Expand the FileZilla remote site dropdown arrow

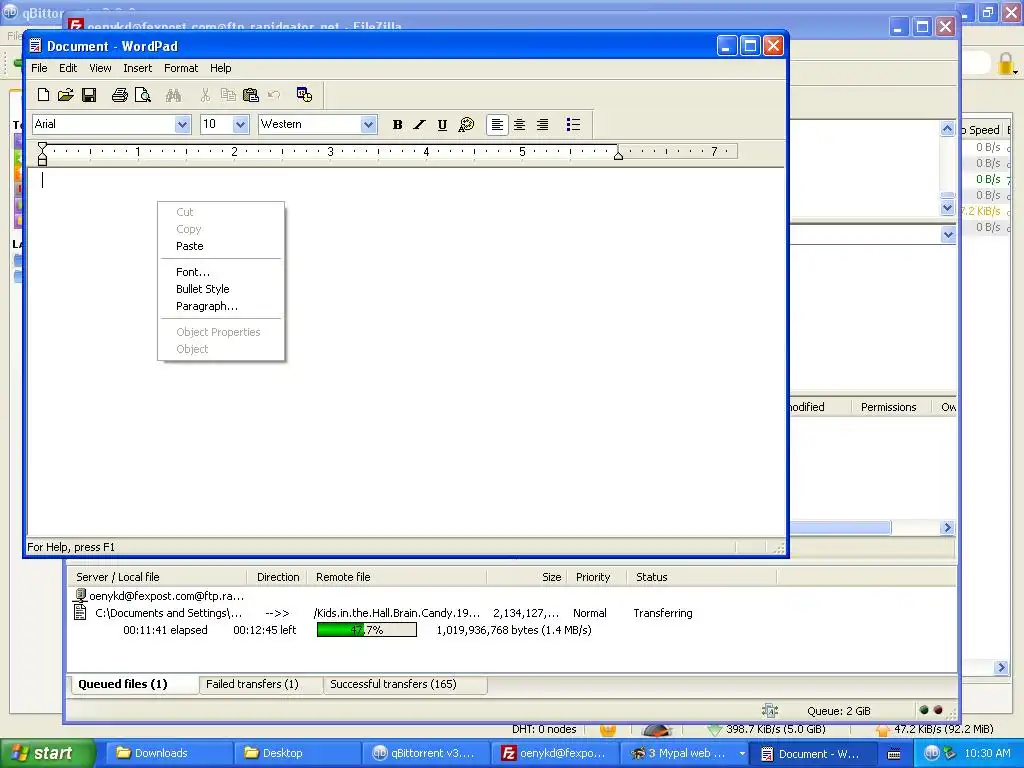(948, 234)
